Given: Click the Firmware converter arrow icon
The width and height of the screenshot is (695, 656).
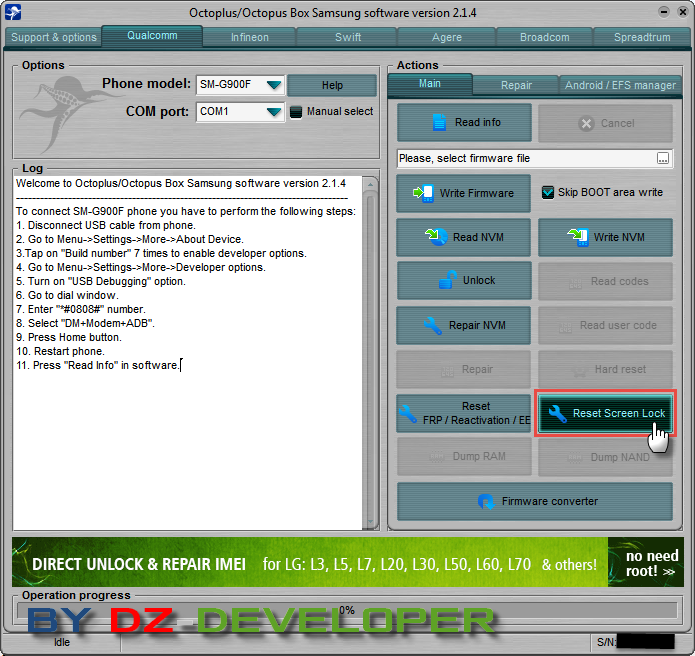Looking at the screenshot, I should [x=486, y=502].
